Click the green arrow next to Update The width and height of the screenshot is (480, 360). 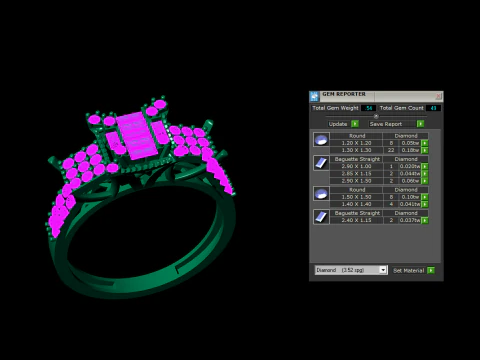tap(355, 124)
